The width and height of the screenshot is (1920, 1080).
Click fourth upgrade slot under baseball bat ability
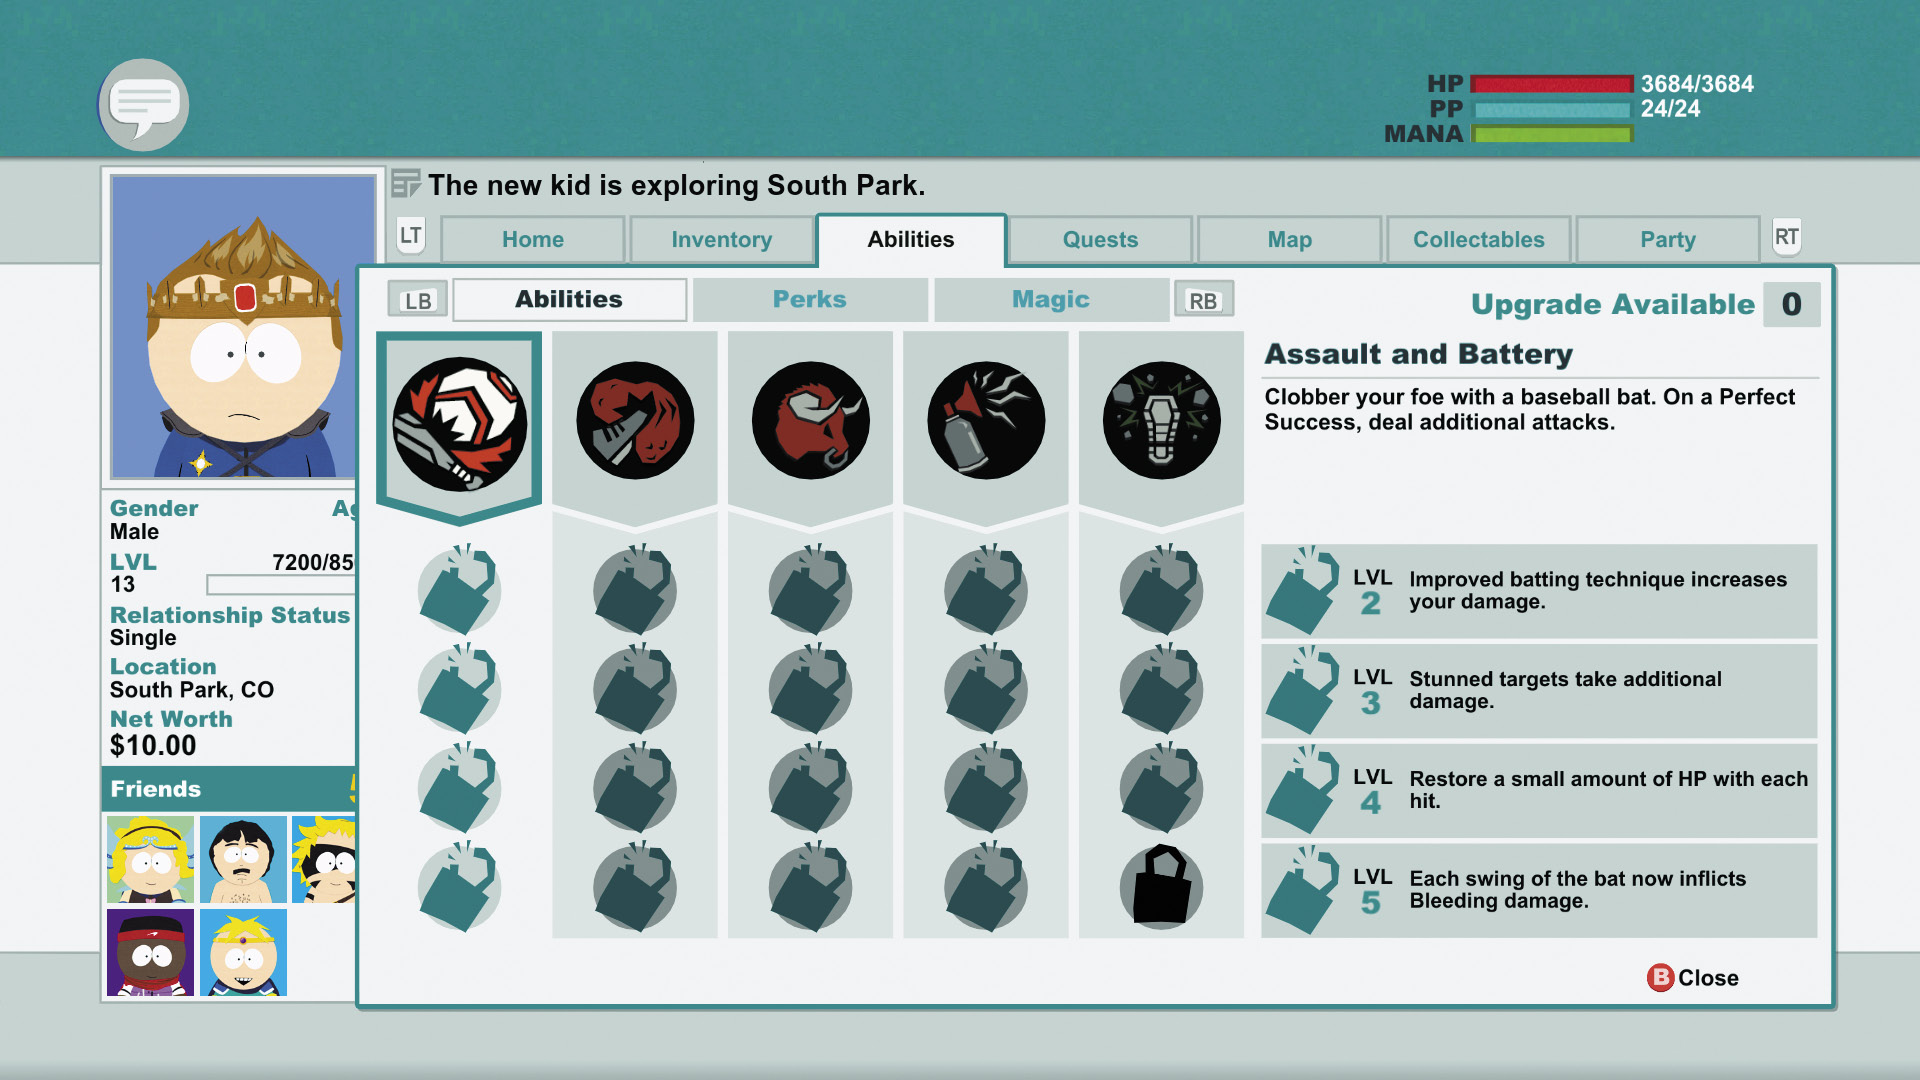[x=459, y=887]
